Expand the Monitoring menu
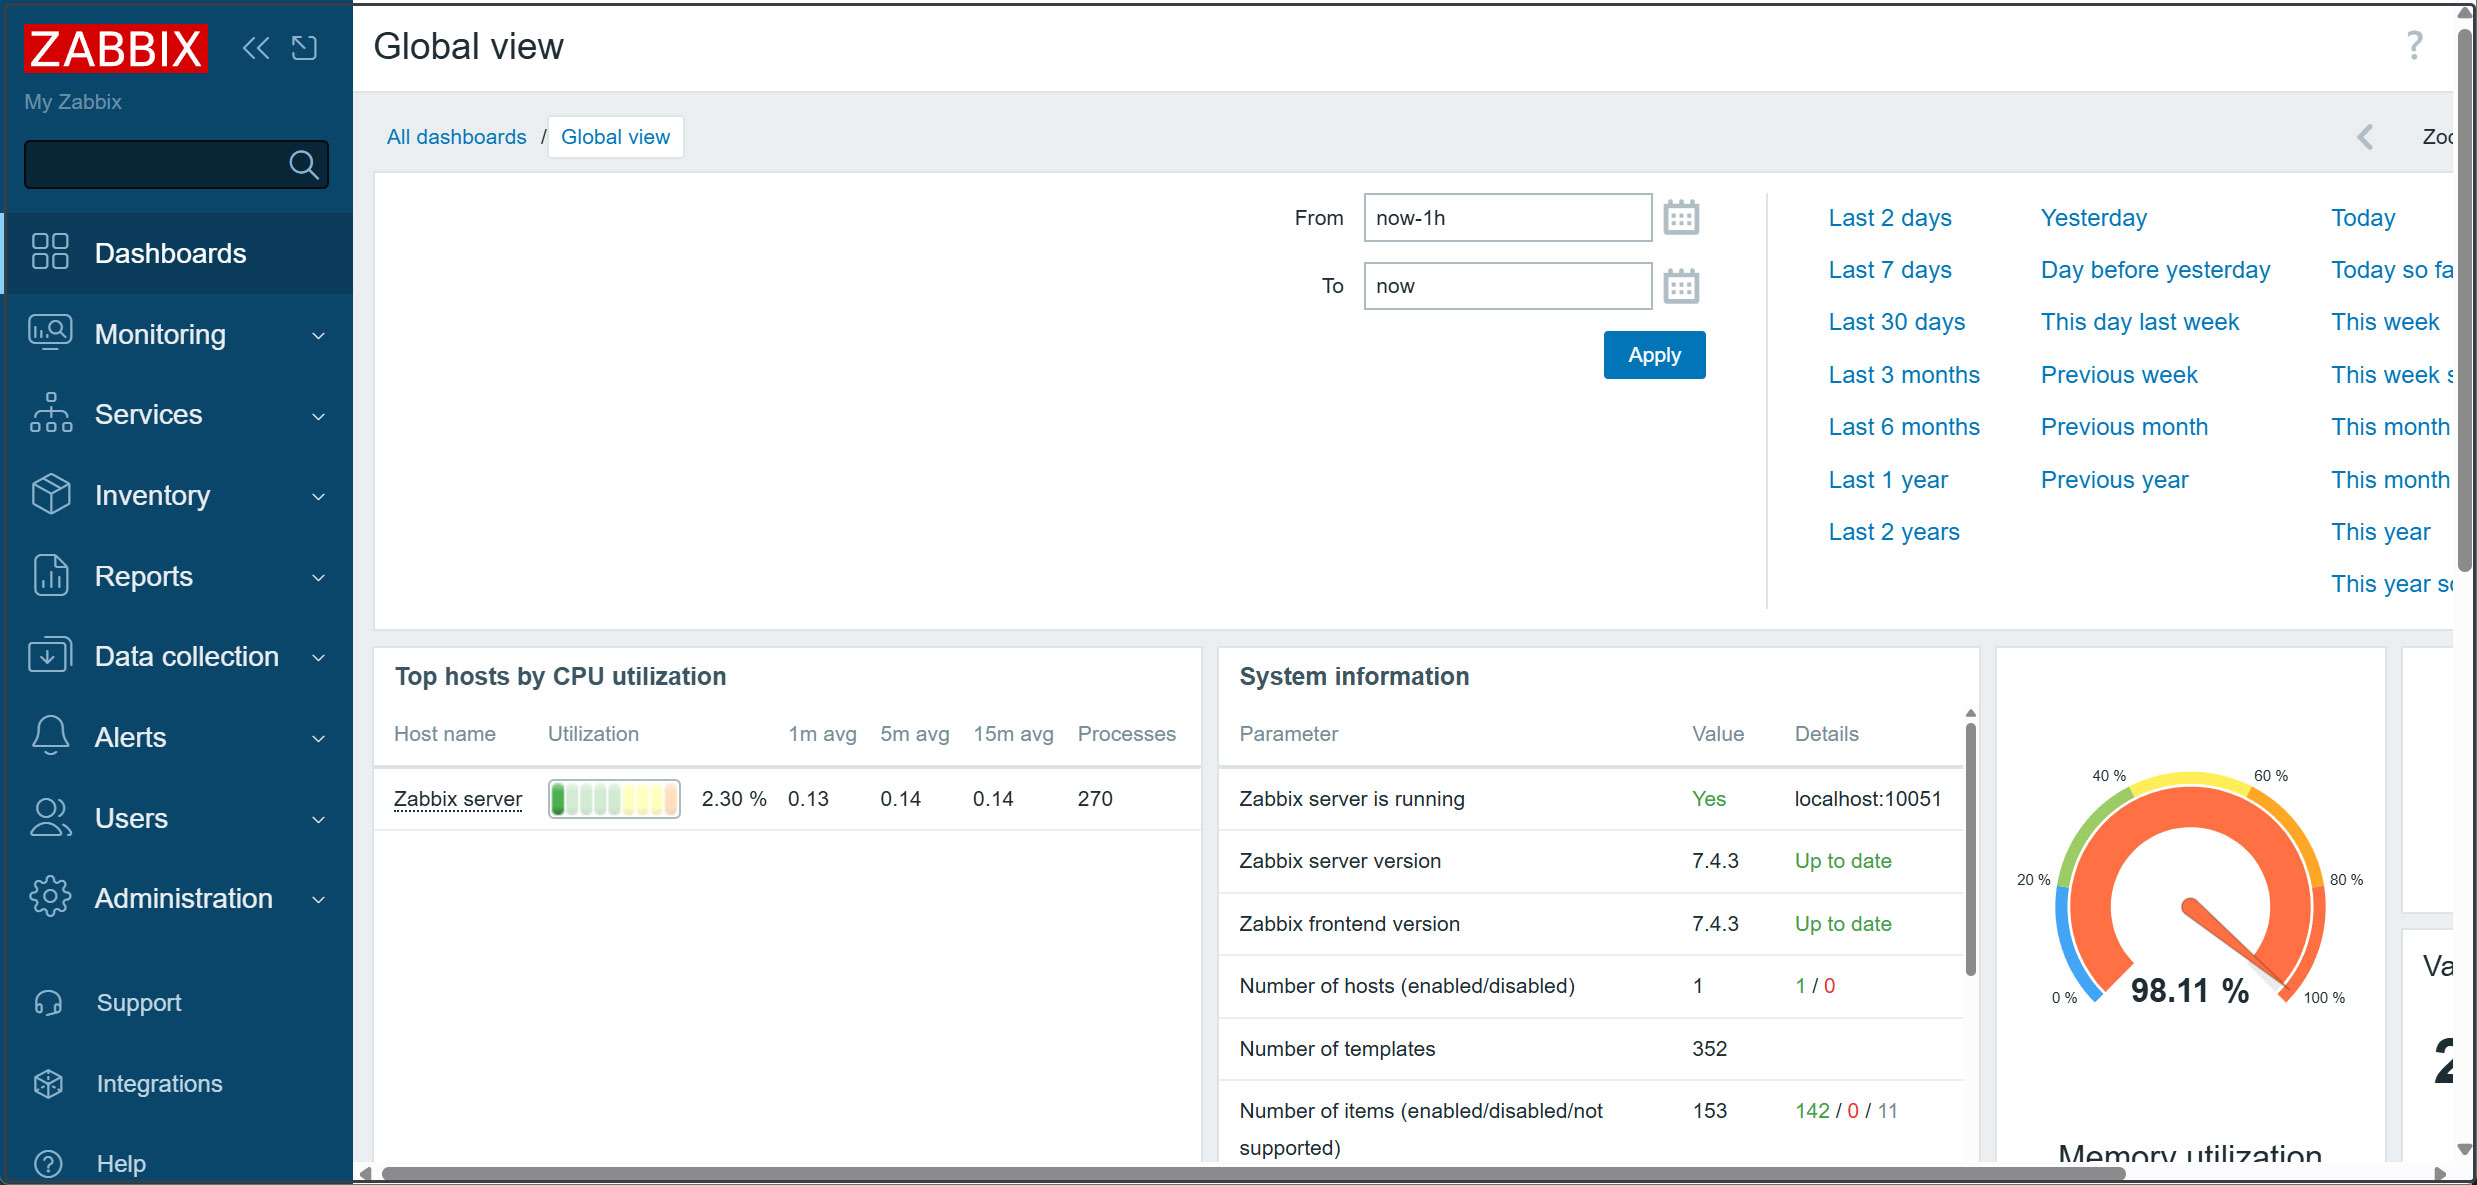2477x1185 pixels. [160, 334]
